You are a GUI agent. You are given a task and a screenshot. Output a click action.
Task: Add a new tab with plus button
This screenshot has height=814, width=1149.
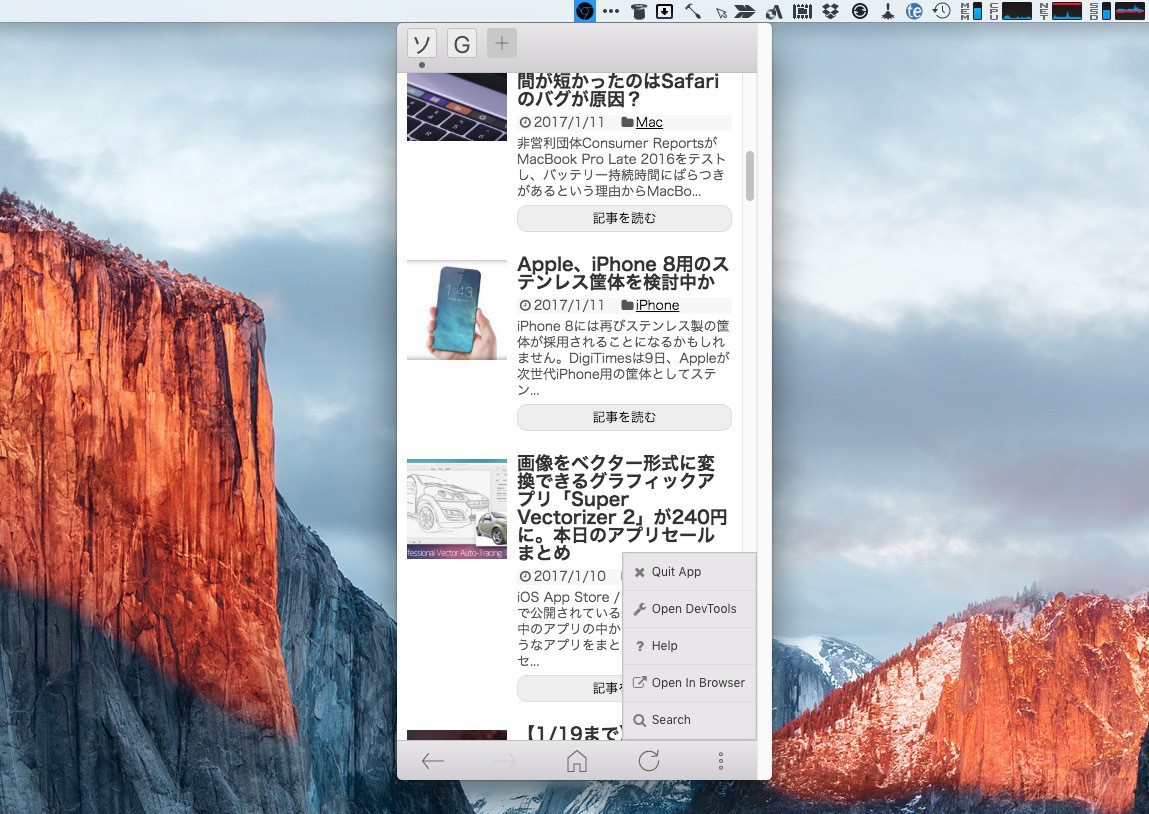pos(502,43)
